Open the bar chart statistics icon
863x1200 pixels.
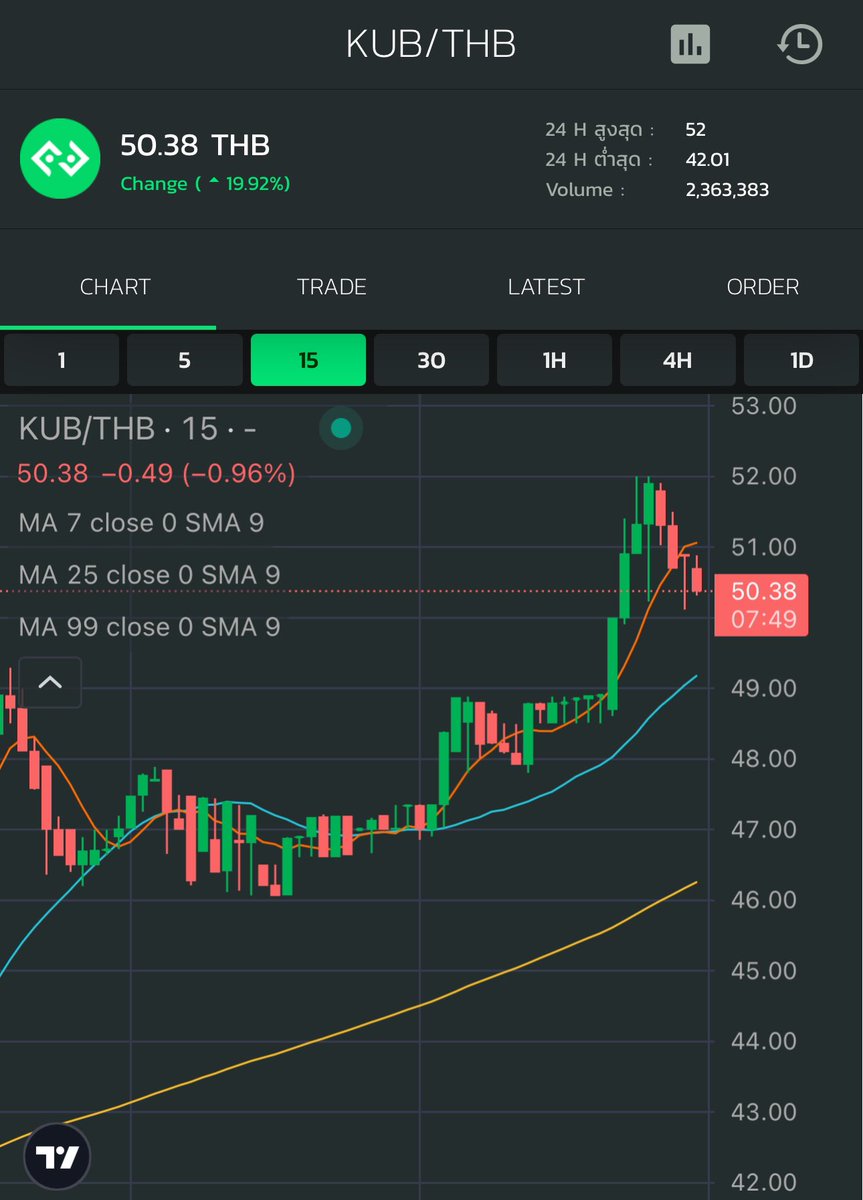click(x=690, y=44)
